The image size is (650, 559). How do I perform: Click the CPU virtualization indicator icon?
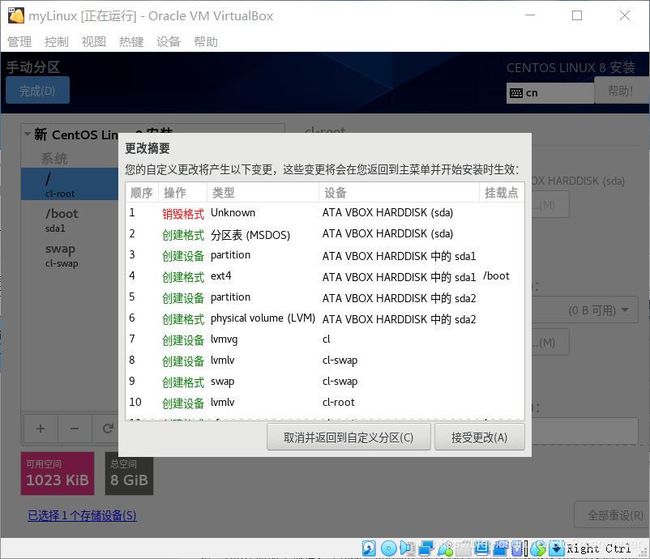[517, 548]
